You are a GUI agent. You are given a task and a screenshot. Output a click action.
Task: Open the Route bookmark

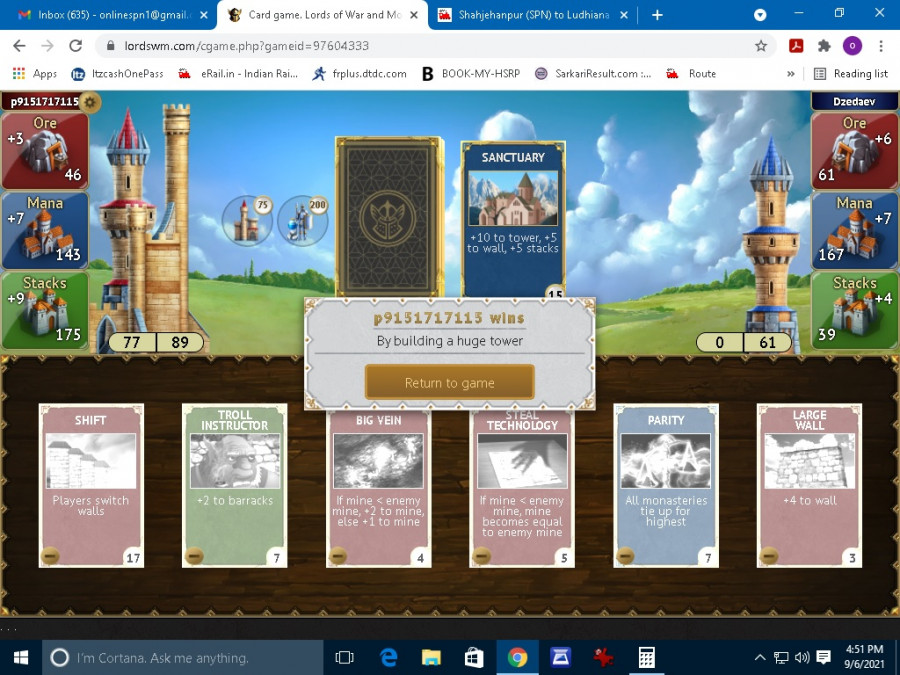691,73
